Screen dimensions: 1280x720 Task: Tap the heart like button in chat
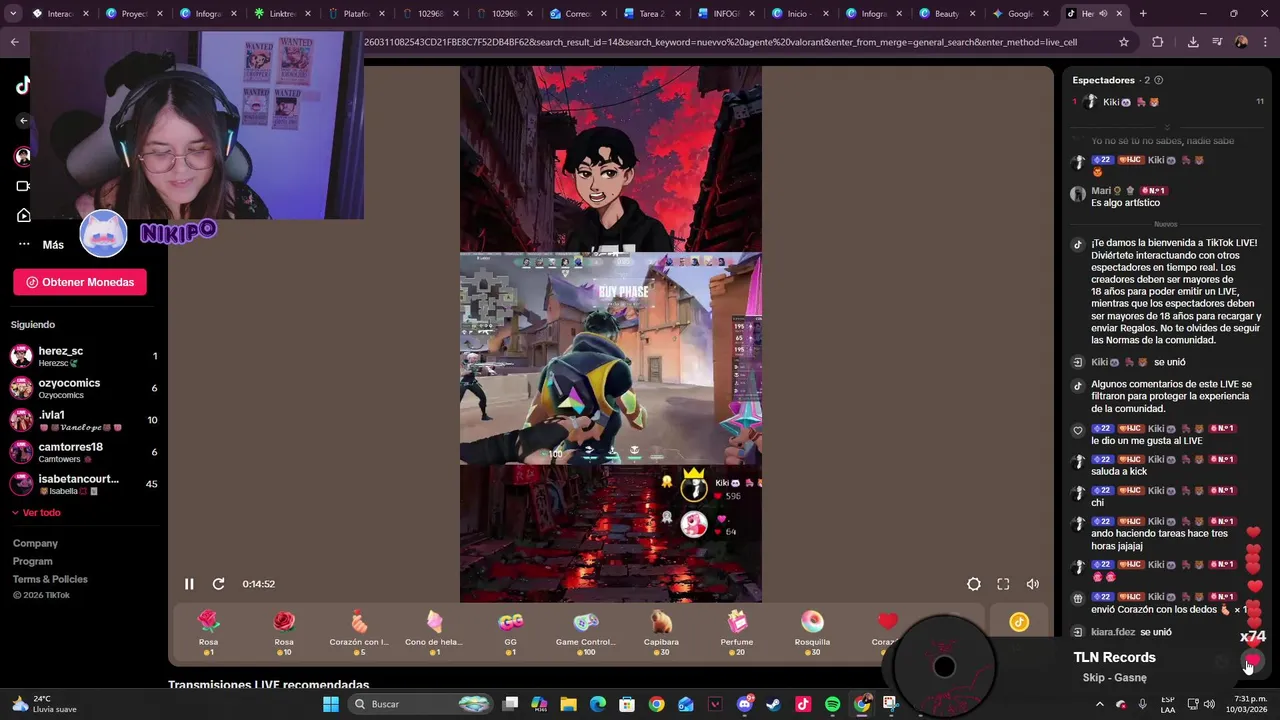tap(1252, 660)
